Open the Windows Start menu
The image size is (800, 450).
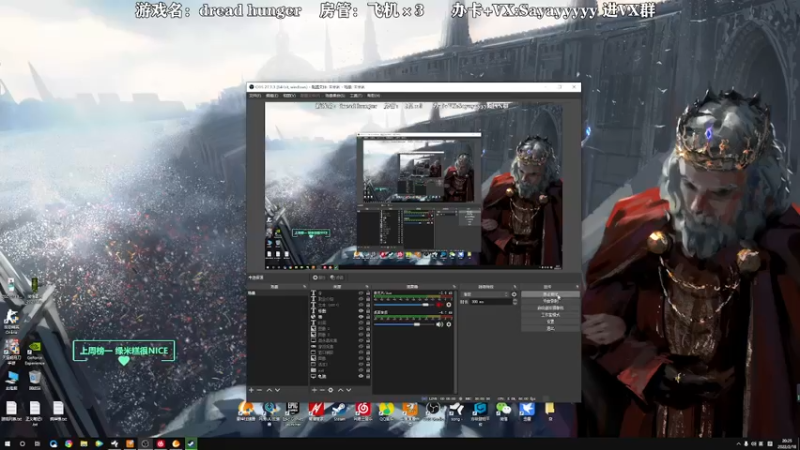click(x=7, y=444)
